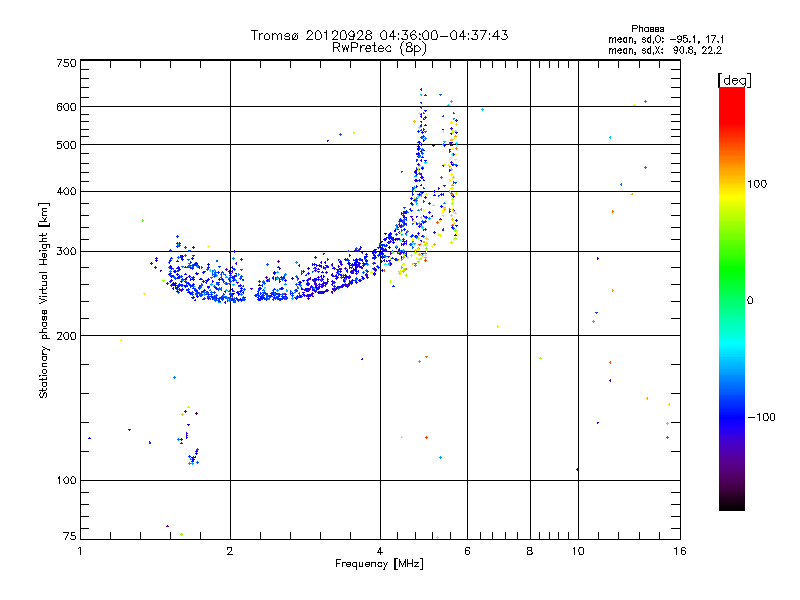This screenshot has height=600, width=800.
Task: Click the '[deg]' unit label above color bar
Action: click(x=734, y=80)
